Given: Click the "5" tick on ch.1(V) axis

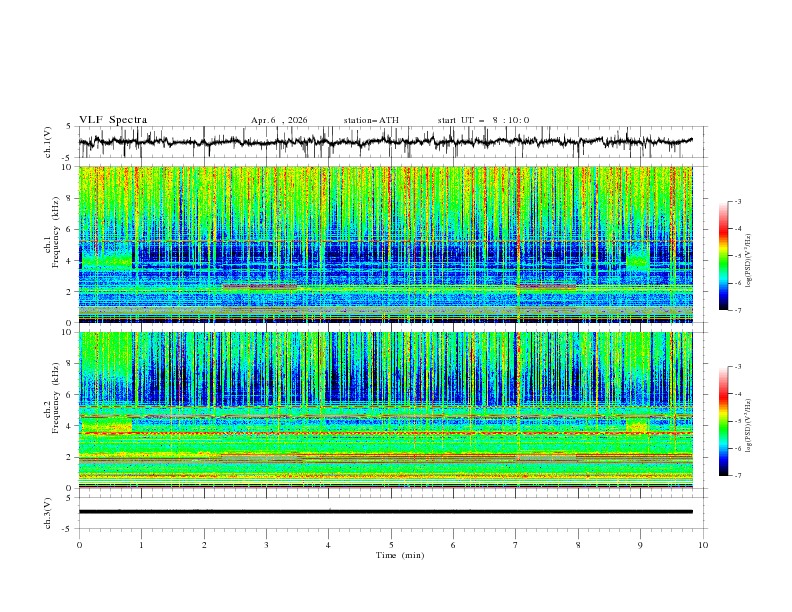Looking at the screenshot, I should [x=70, y=126].
